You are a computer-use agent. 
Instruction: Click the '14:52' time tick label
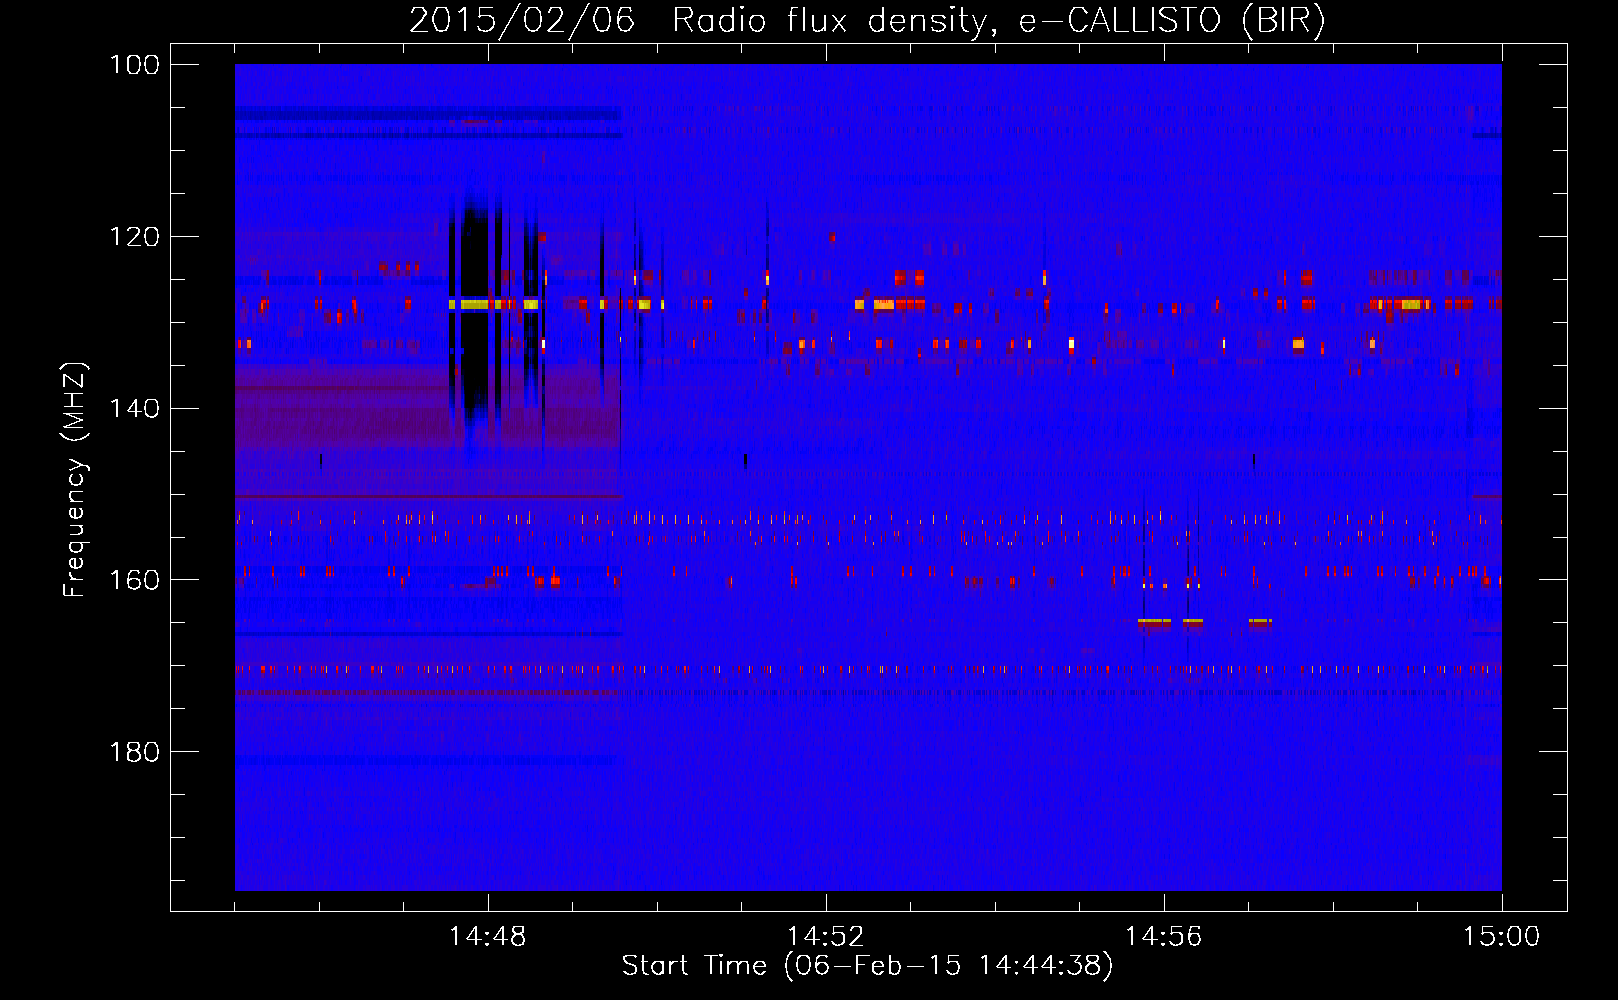(826, 937)
